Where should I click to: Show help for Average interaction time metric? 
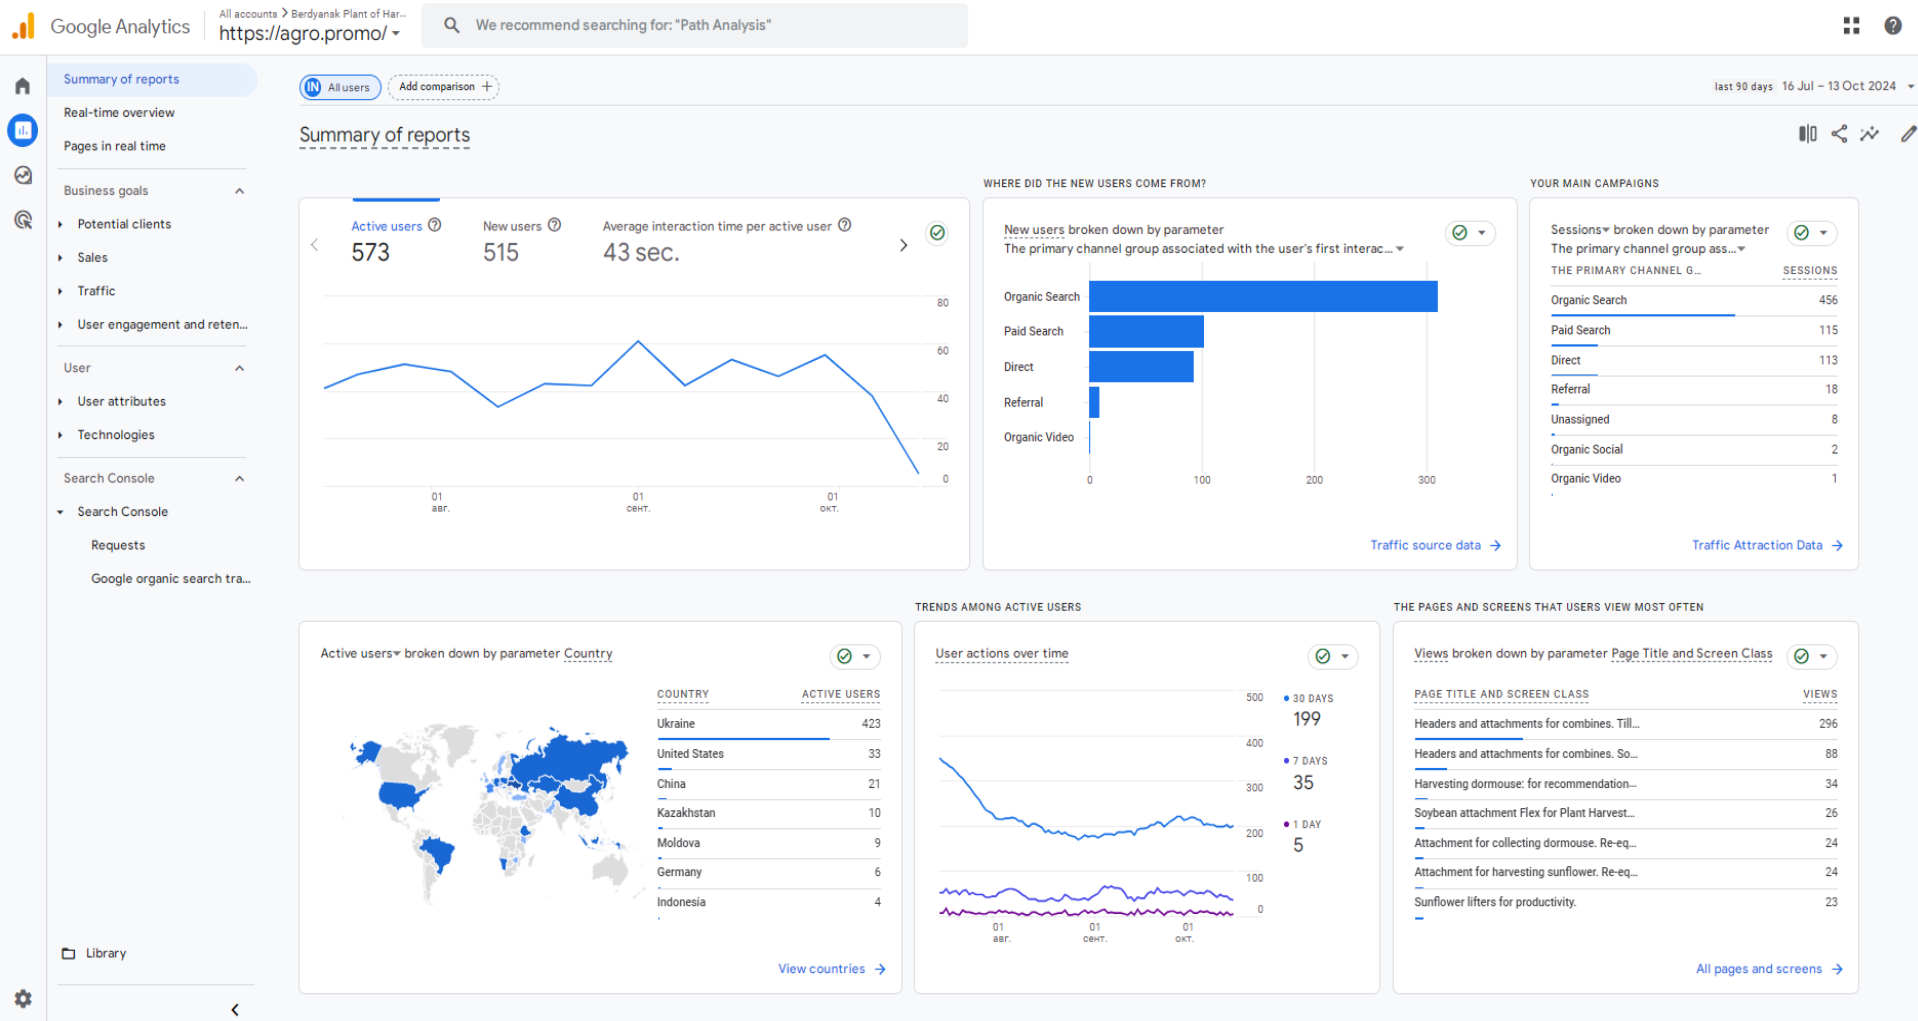pos(845,225)
